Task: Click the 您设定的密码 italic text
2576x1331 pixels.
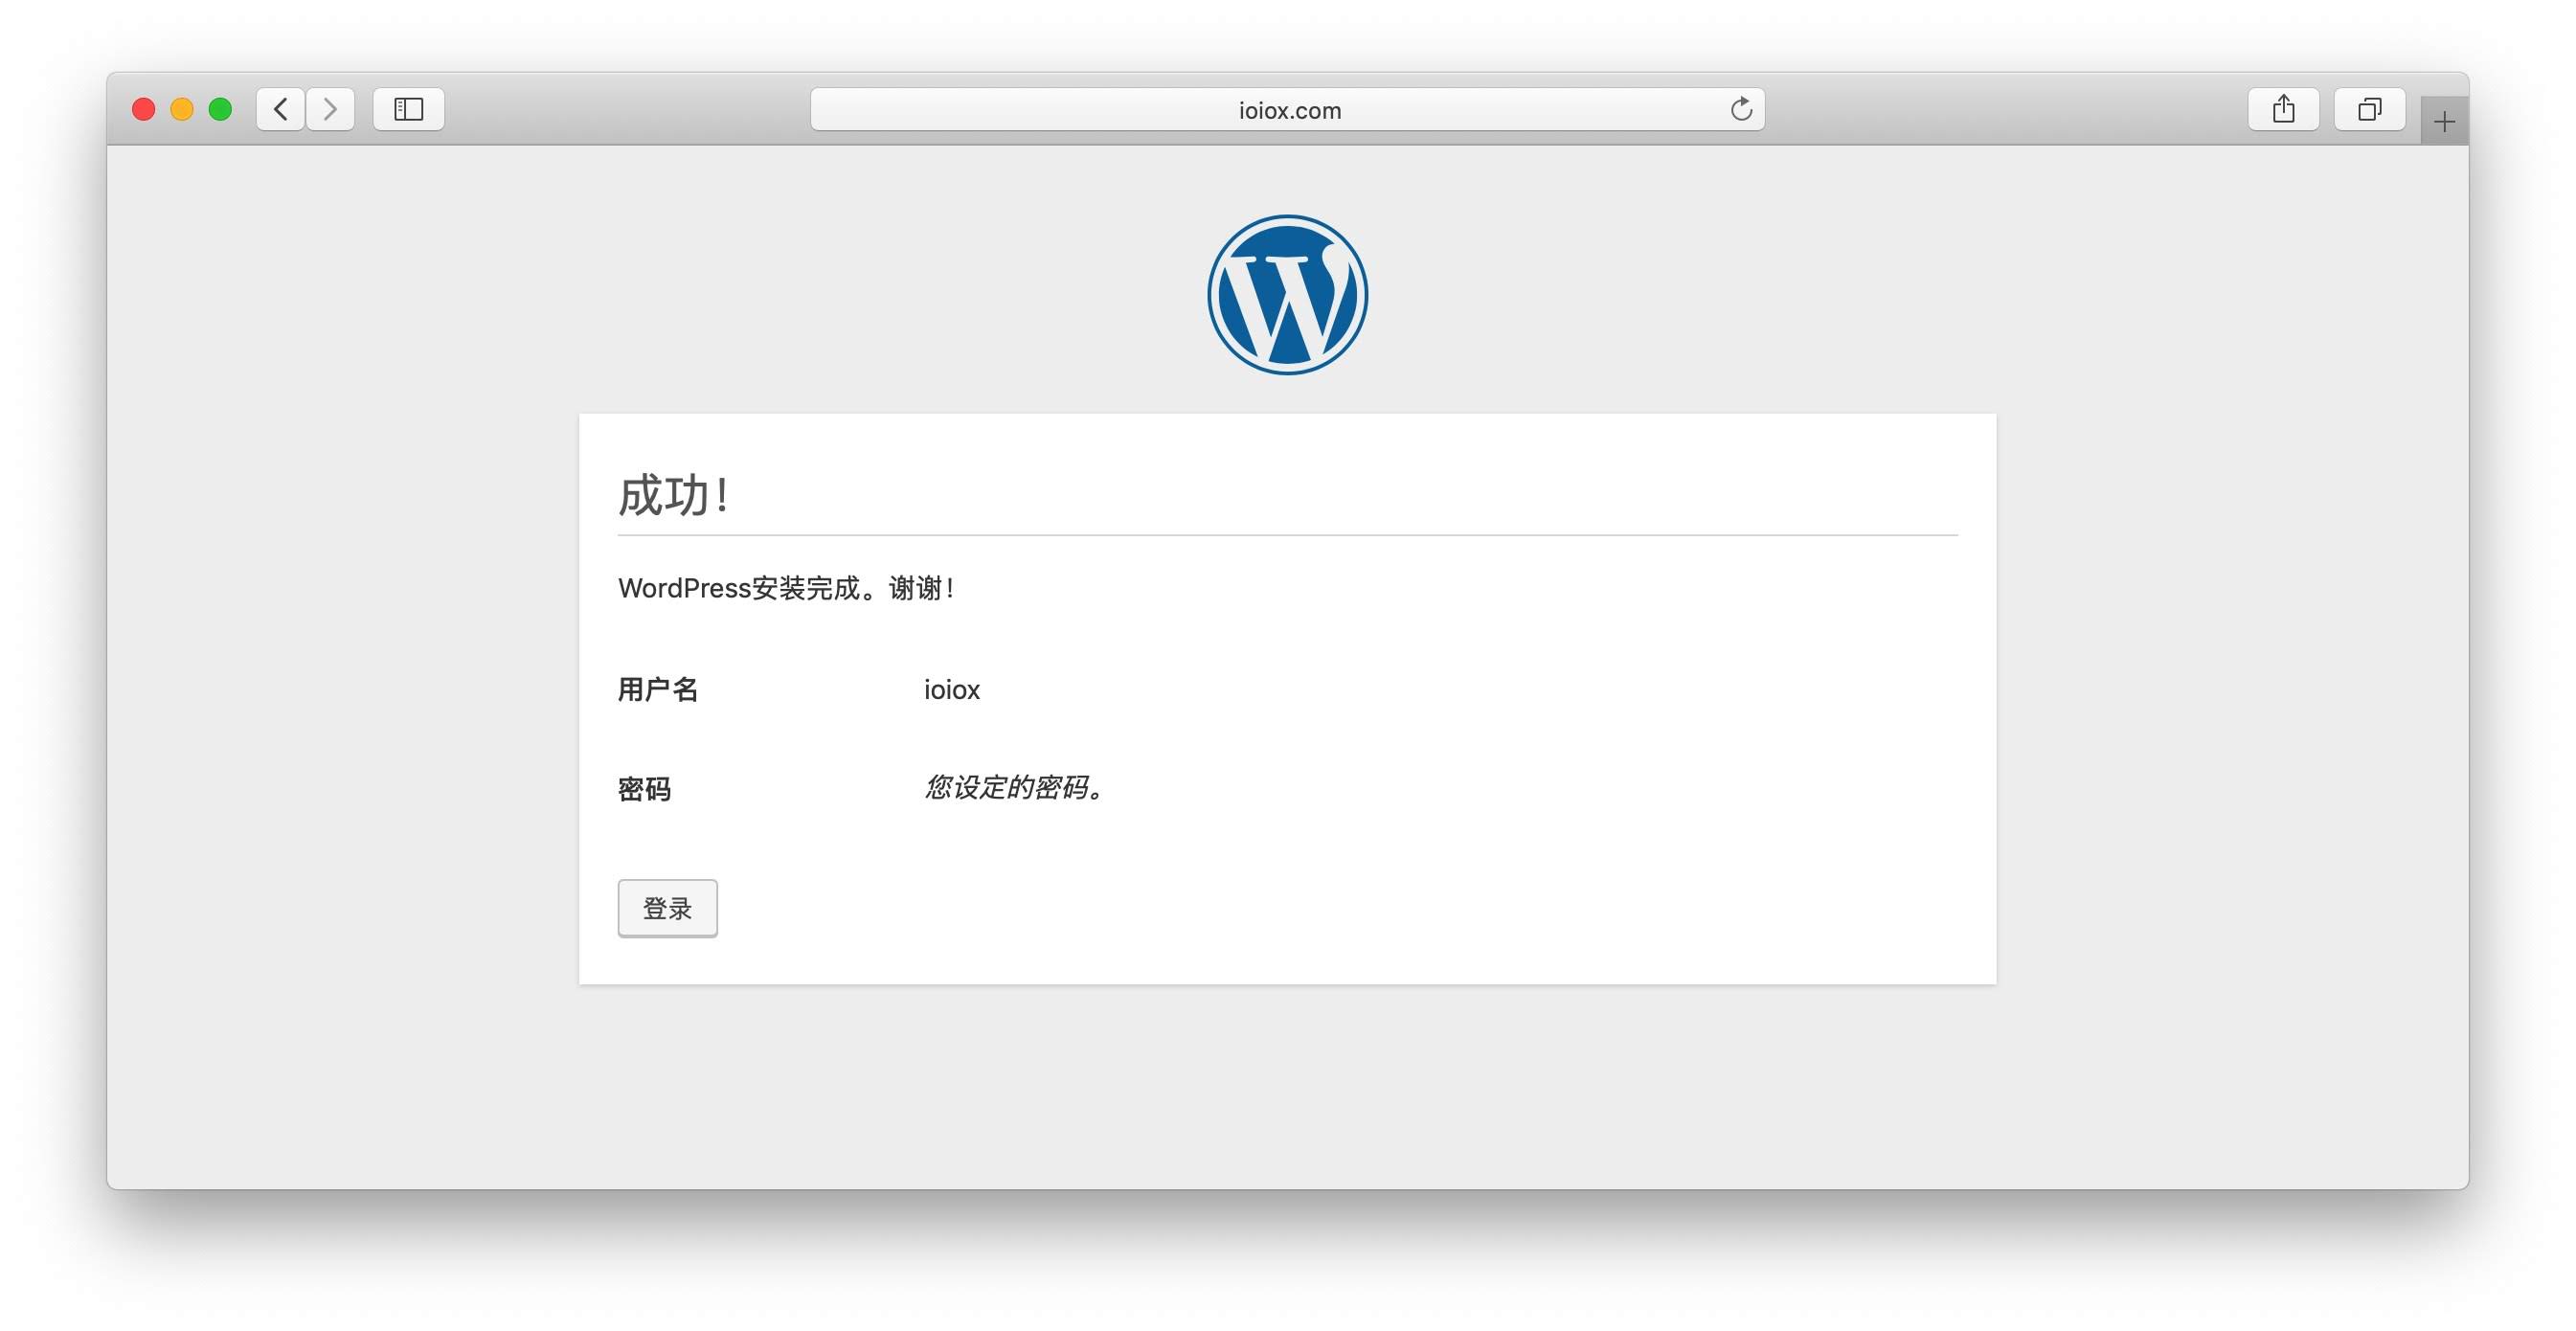Action: point(1013,788)
